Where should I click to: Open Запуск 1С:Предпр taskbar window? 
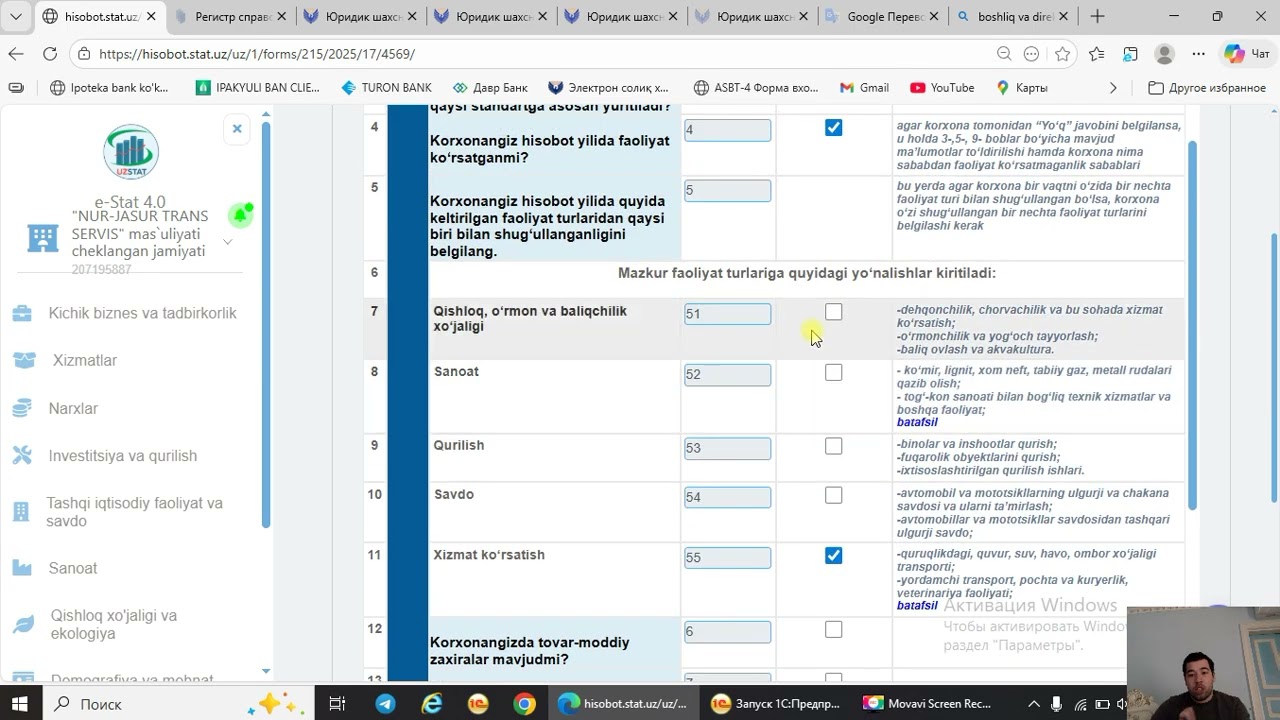tap(778, 704)
